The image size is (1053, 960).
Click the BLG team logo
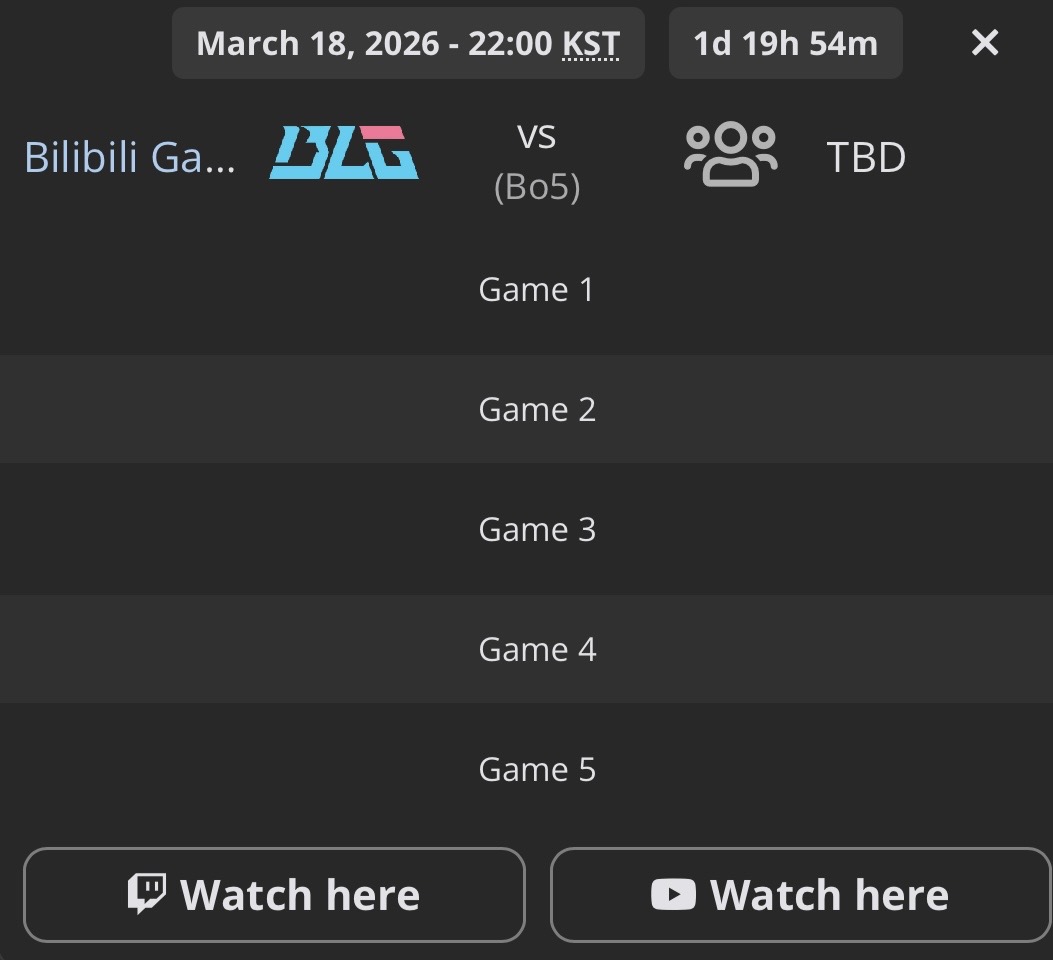pos(344,153)
